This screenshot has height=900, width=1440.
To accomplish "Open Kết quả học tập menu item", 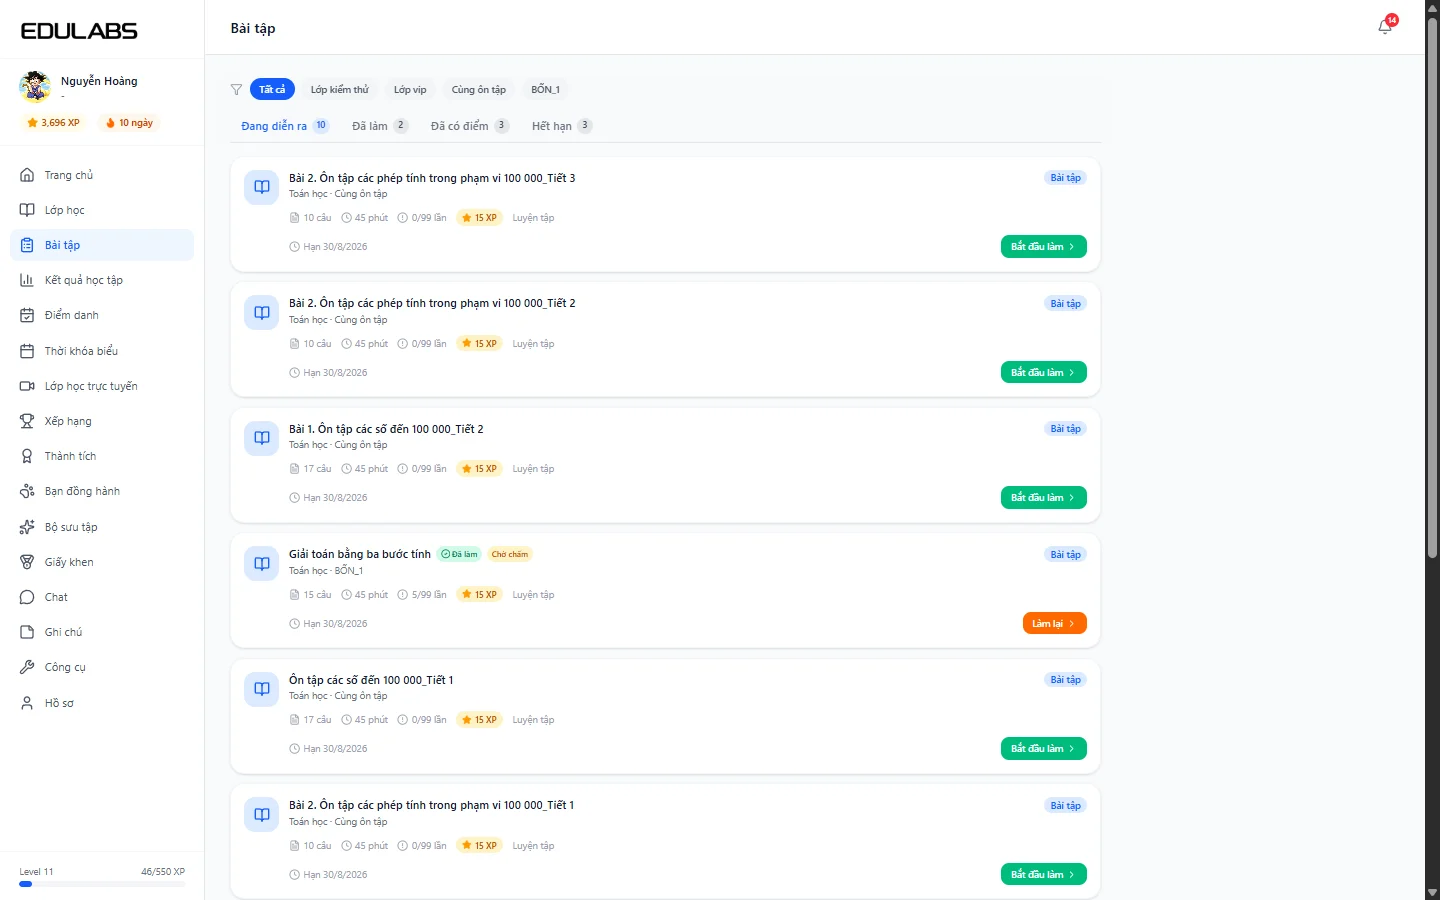I will click(x=102, y=280).
